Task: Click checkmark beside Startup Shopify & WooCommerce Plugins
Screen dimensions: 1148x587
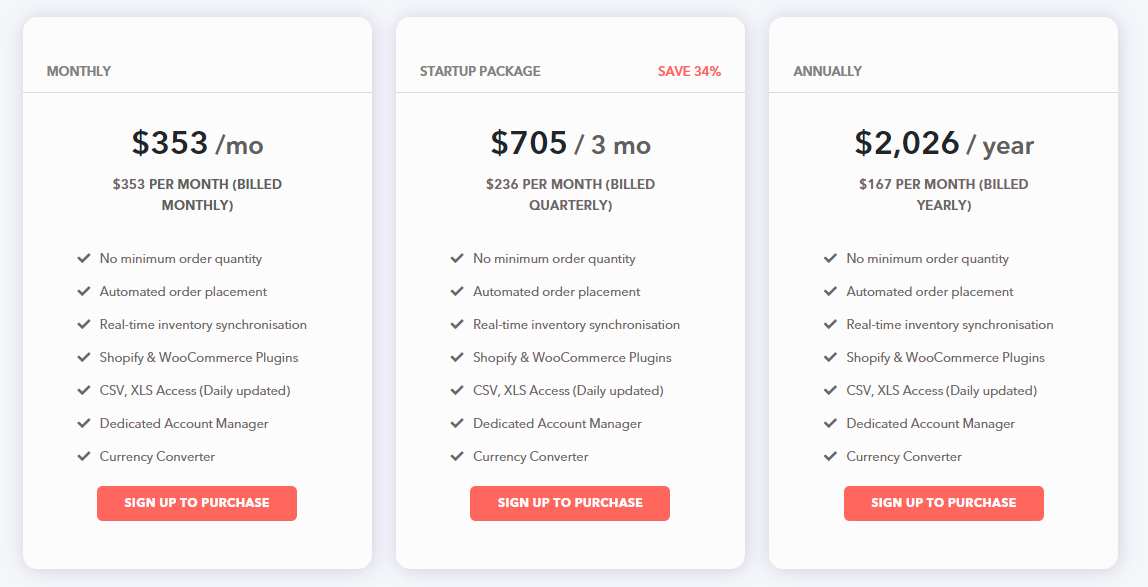Action: [457, 357]
